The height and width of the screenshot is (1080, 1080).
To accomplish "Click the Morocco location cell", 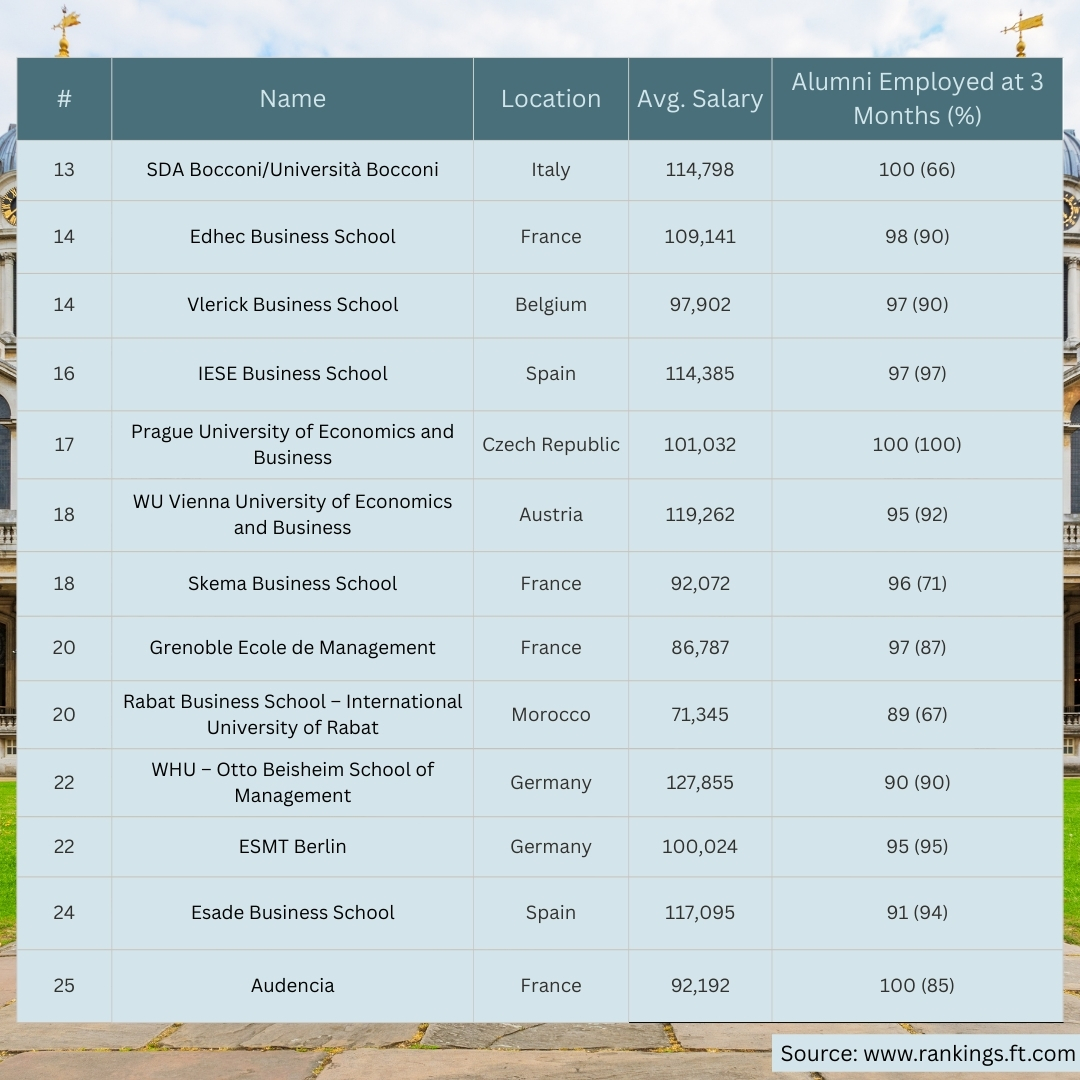I will 550,714.
